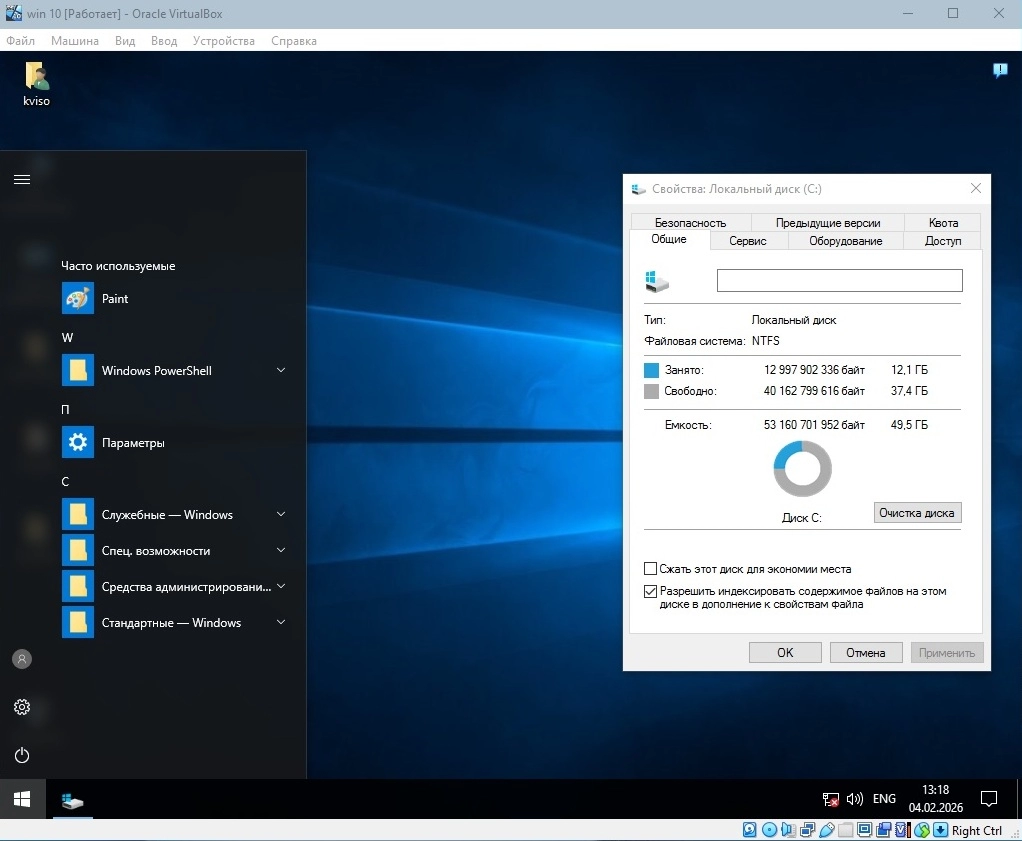This screenshot has width=1022, height=841.
Task: Click the Очистка диска button
Action: tap(917, 513)
